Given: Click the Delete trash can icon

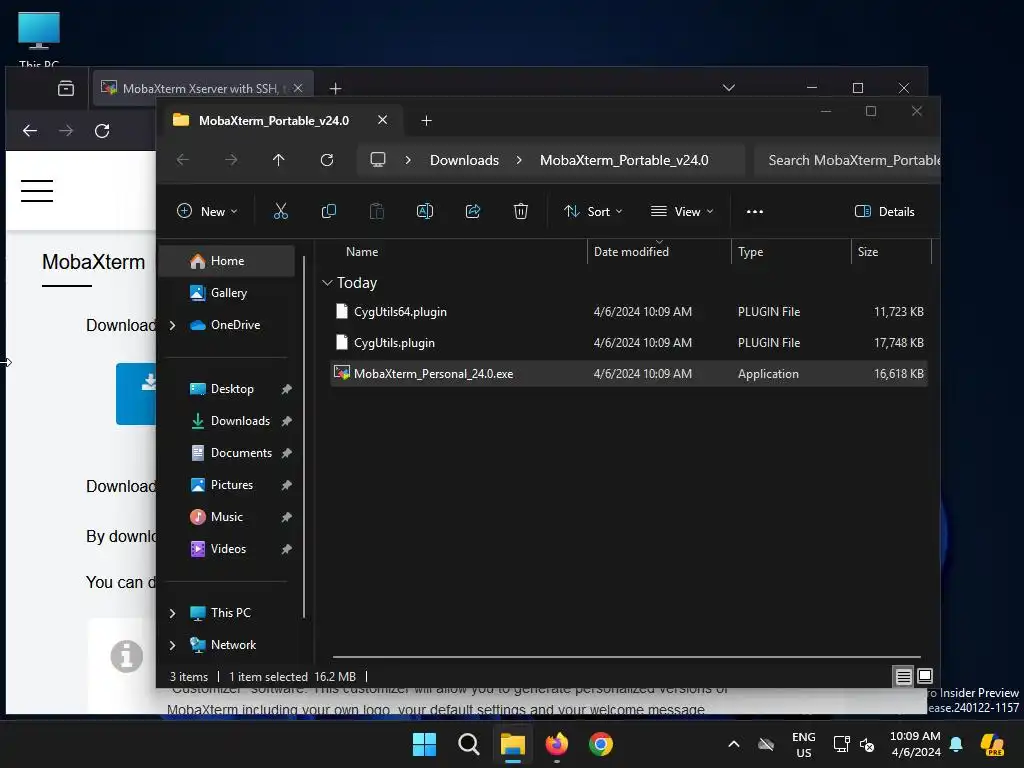Looking at the screenshot, I should click(520, 211).
